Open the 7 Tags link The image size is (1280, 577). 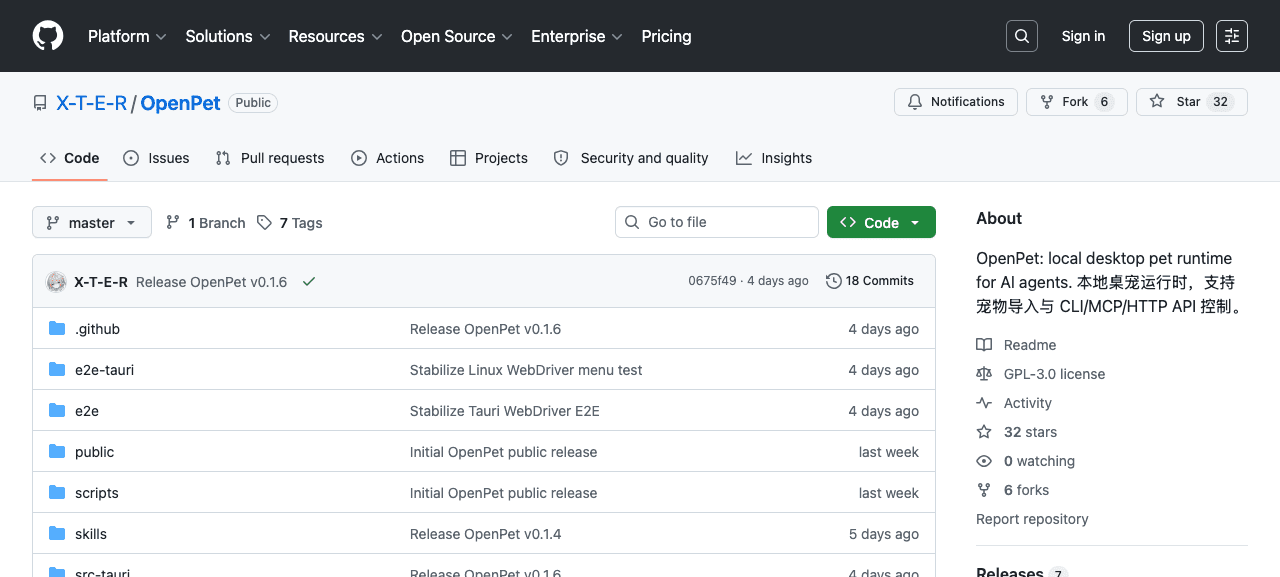tap(289, 222)
